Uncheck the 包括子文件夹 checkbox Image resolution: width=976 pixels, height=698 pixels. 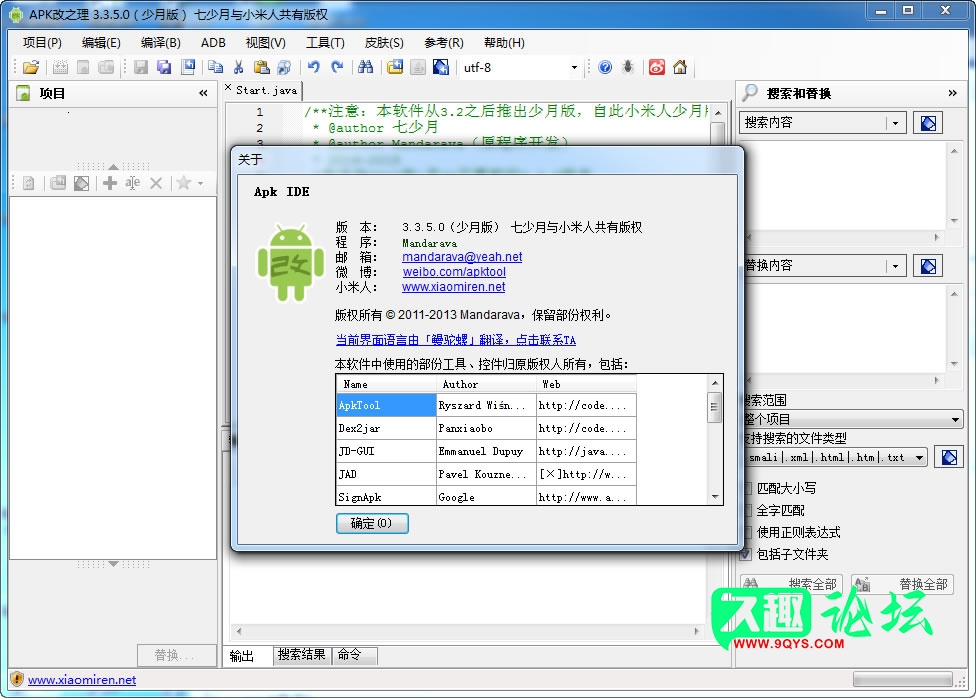click(746, 554)
